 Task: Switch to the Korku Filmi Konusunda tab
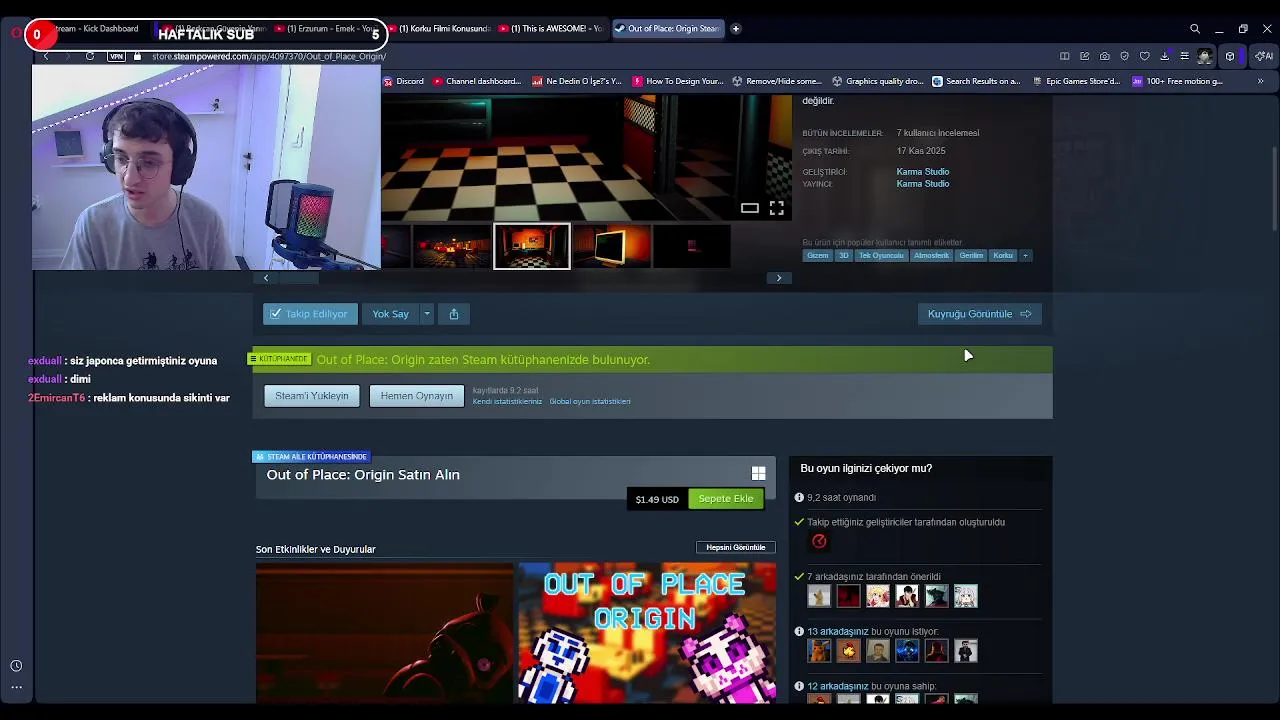[440, 28]
